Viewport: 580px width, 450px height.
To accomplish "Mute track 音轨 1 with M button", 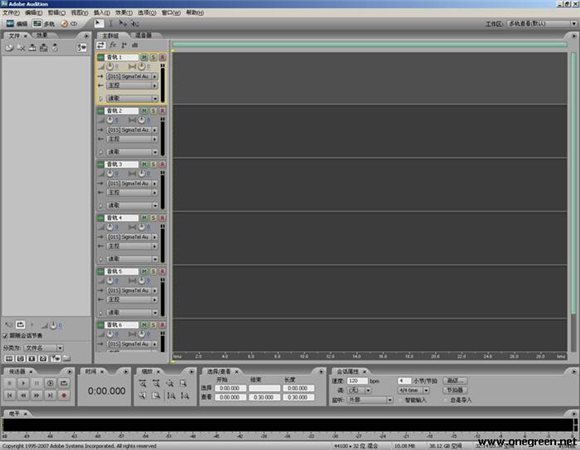I will (x=144, y=57).
